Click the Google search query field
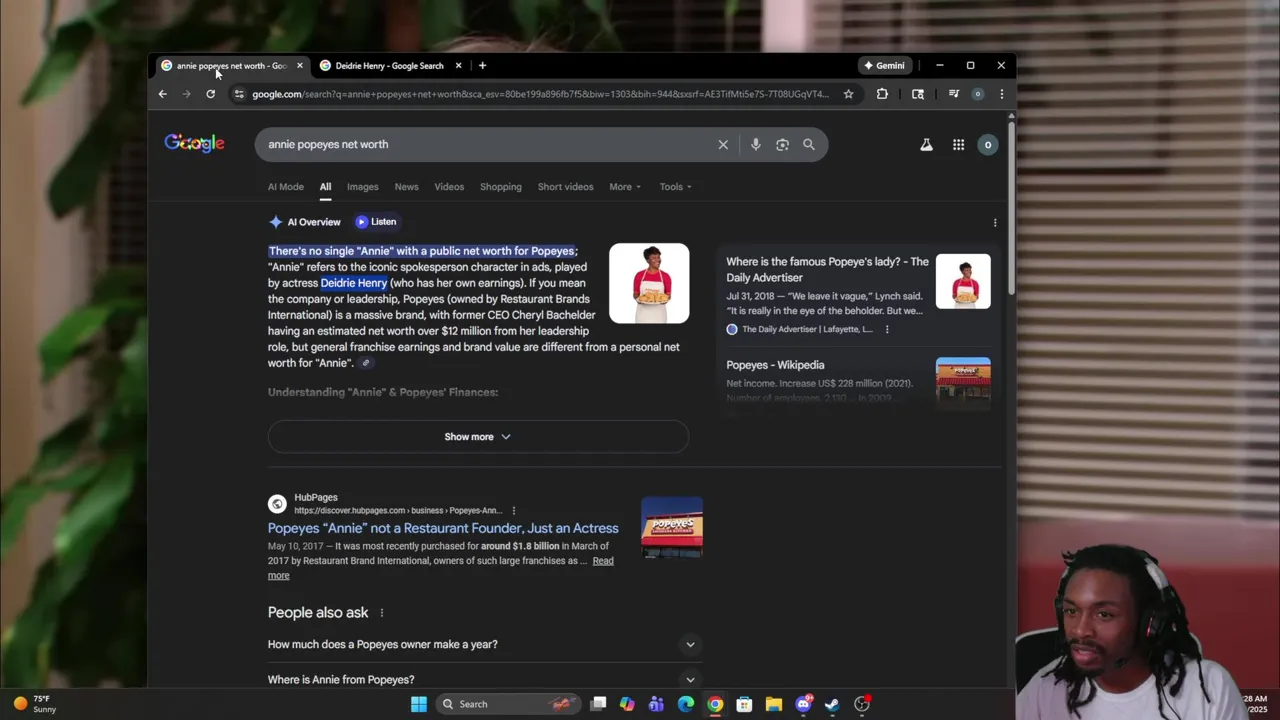This screenshot has height=720, width=1280. tap(488, 144)
